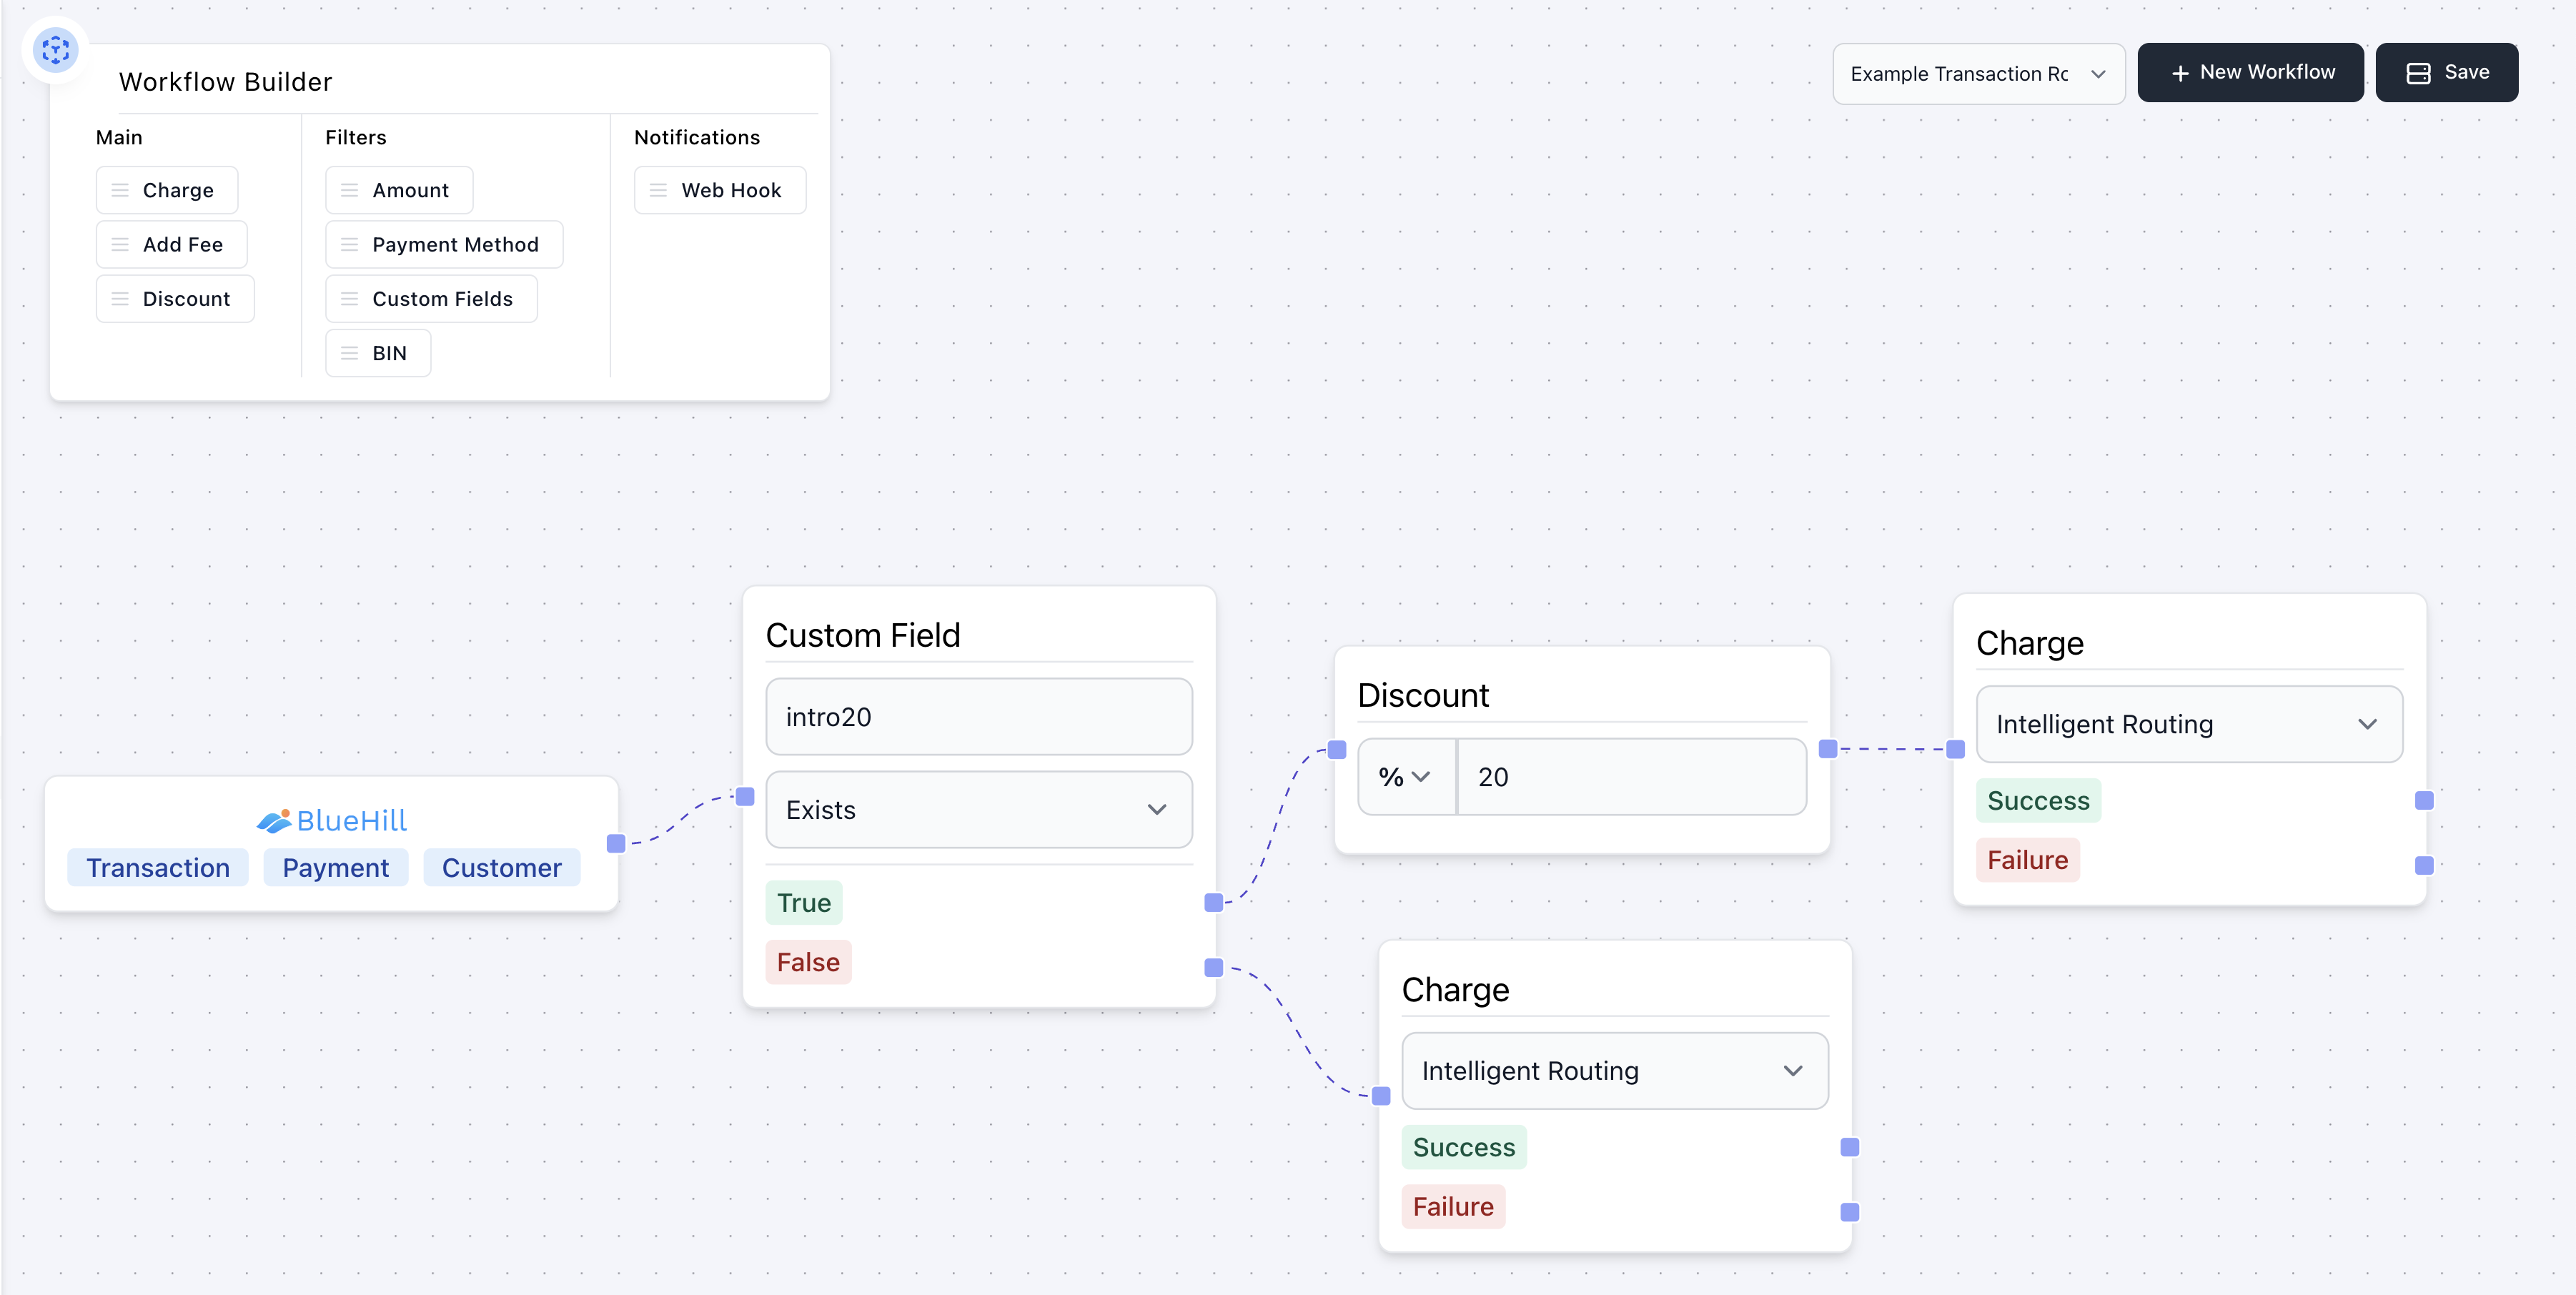This screenshot has height=1295, width=2576.
Task: Select the Payment Method filter block
Action: click(444, 244)
